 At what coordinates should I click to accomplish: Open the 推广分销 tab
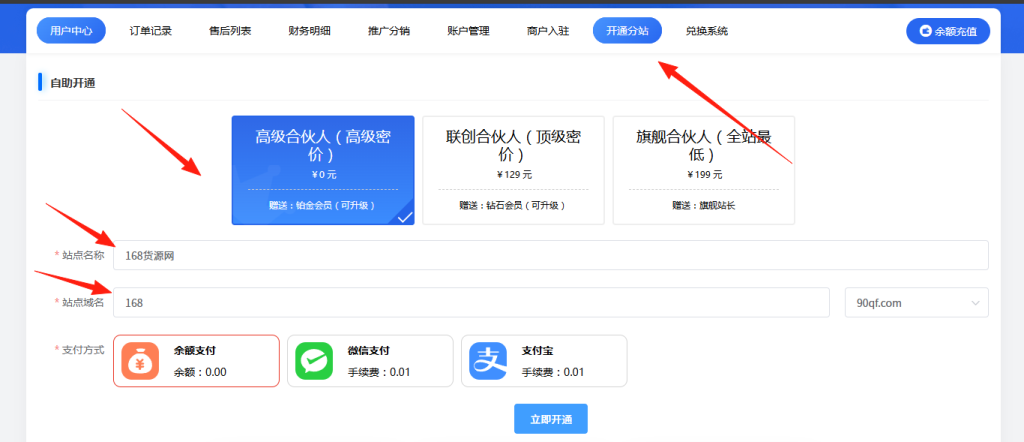[389, 31]
